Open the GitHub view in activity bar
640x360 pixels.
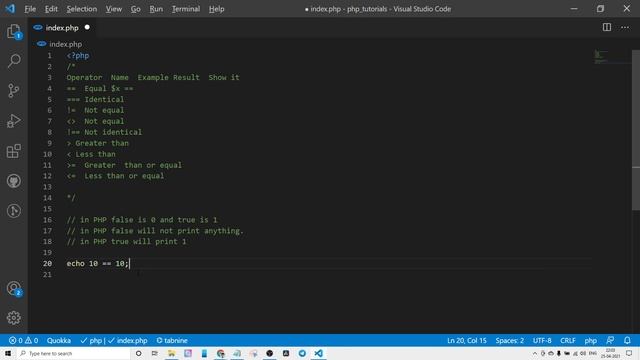point(13,181)
